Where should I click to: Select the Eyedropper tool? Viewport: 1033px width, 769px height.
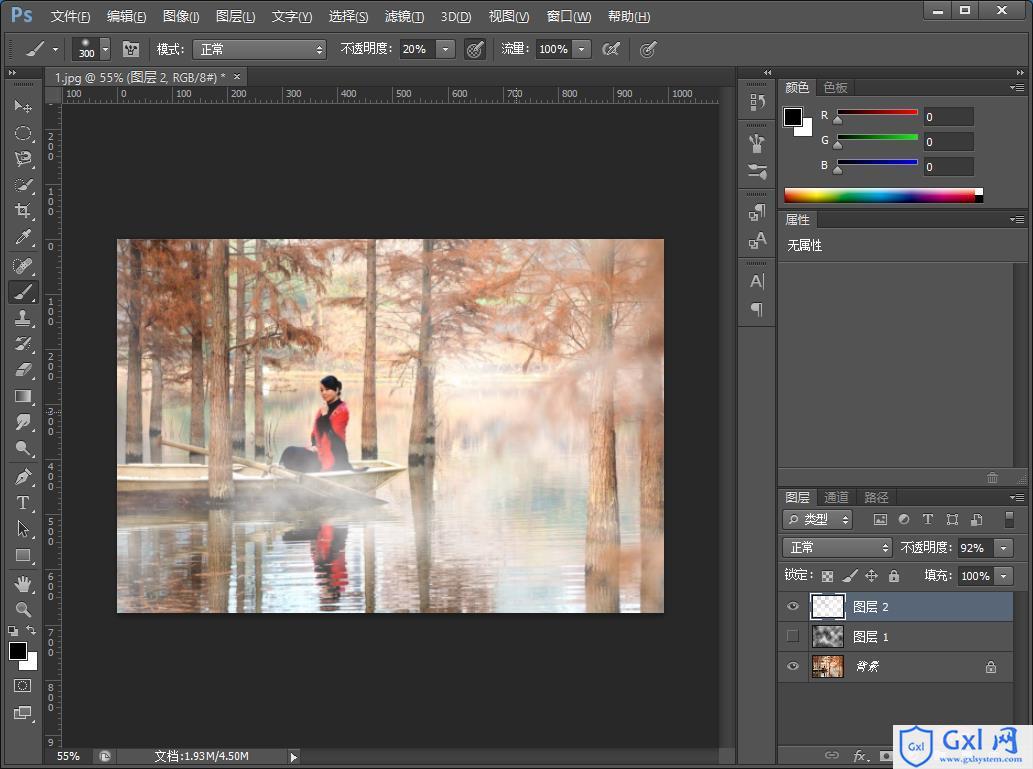click(x=23, y=237)
